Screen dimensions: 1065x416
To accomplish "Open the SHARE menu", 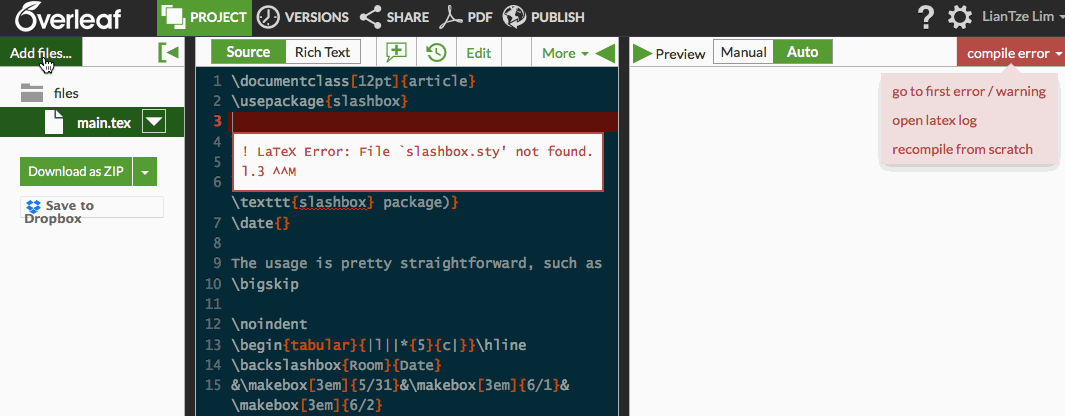I will pos(394,17).
